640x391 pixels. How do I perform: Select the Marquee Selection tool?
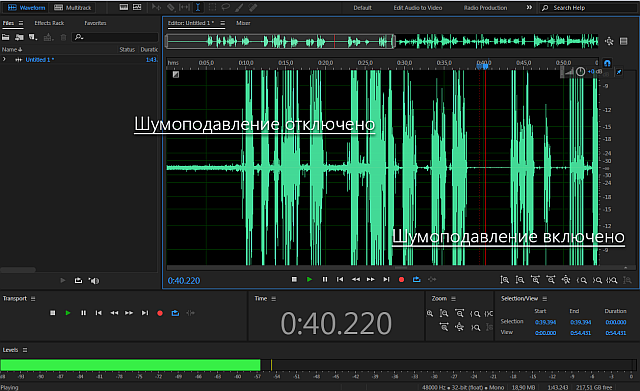tap(212, 7)
